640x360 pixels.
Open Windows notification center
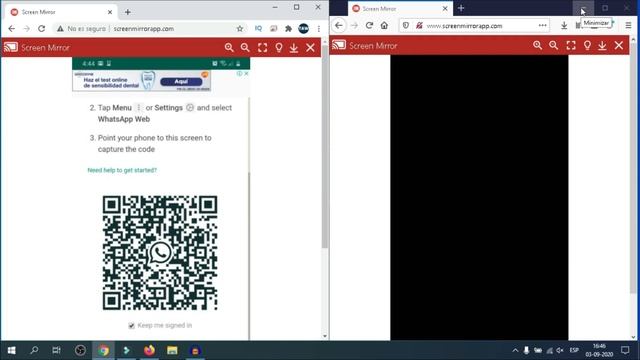click(x=625, y=350)
